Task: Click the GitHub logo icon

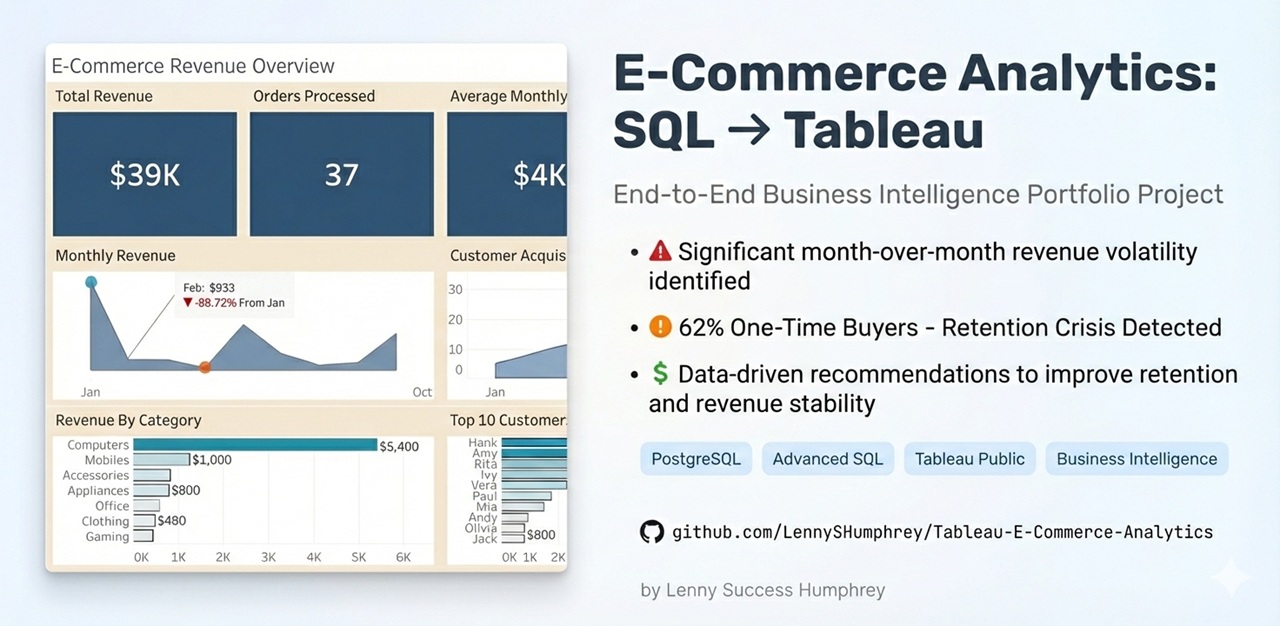Action: pos(652,531)
